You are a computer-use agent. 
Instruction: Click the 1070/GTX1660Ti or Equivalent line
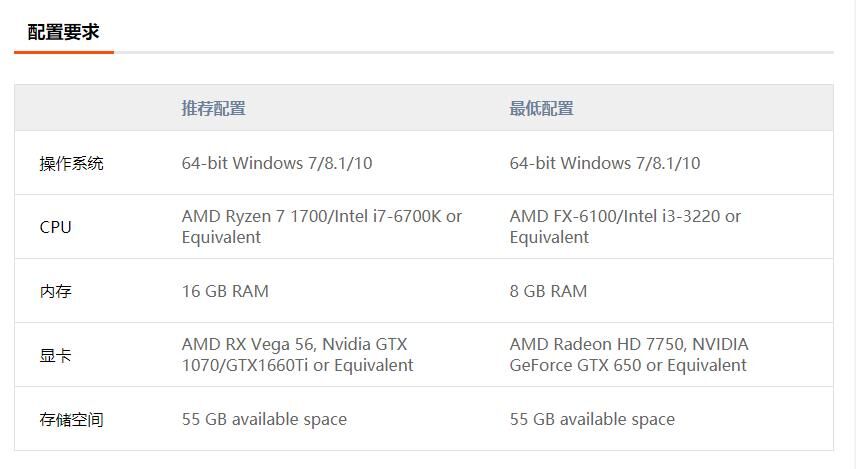(x=297, y=365)
